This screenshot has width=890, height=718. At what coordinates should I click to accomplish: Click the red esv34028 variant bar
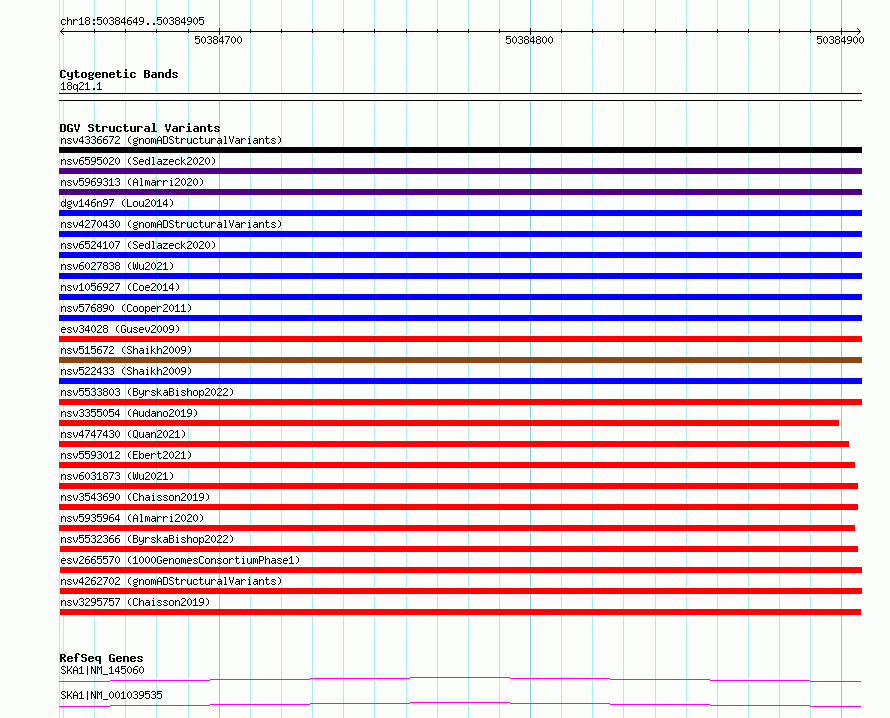coord(460,339)
